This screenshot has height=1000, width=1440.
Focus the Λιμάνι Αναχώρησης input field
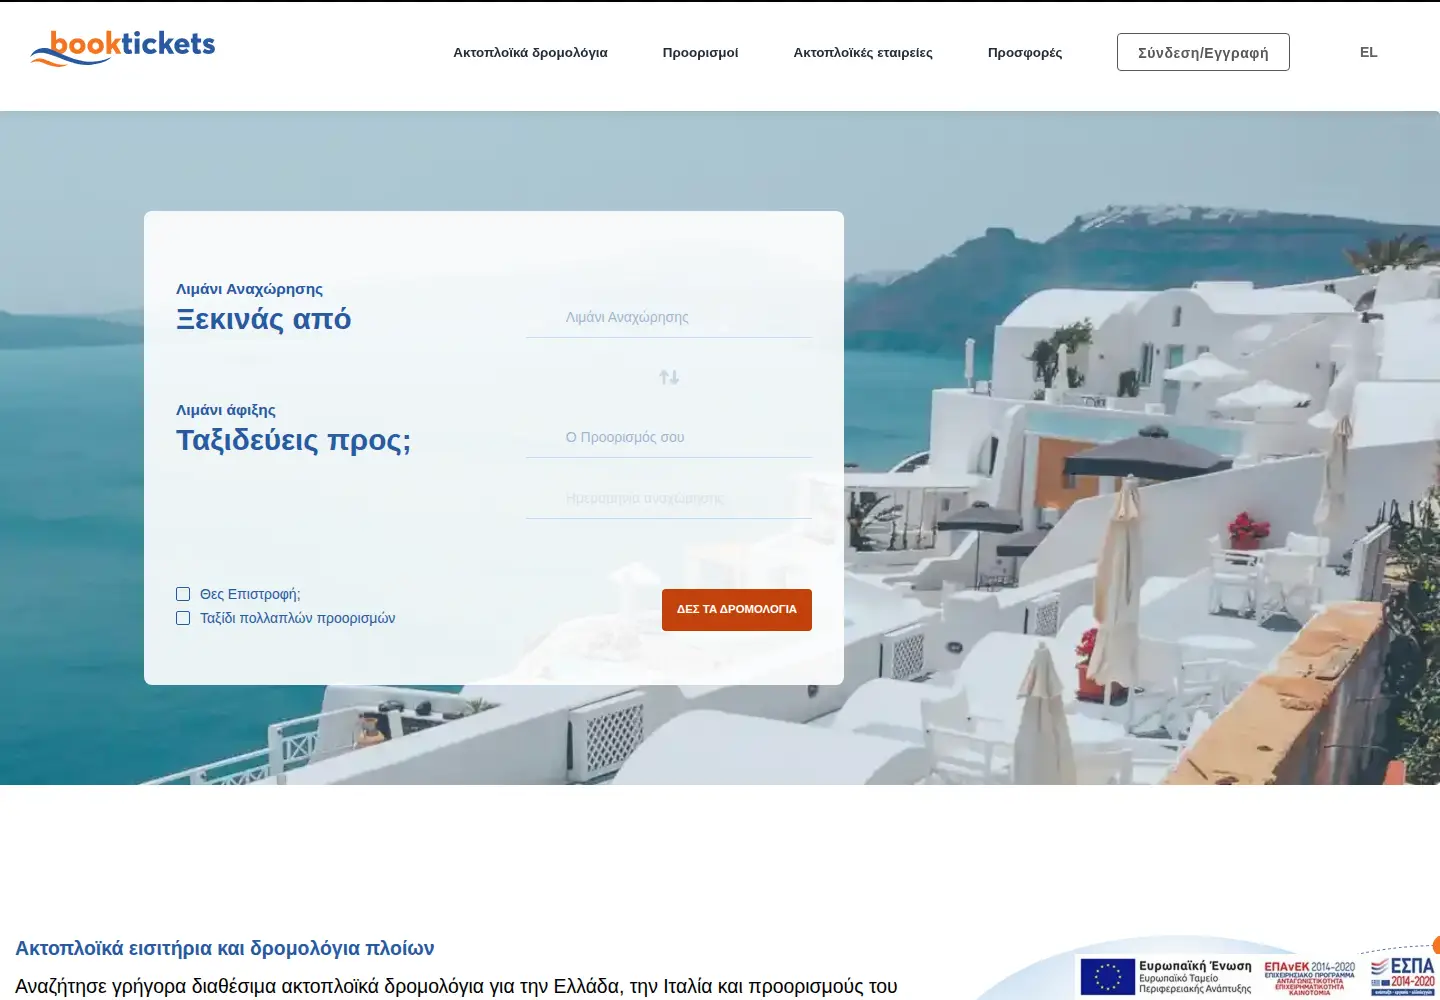tap(669, 317)
